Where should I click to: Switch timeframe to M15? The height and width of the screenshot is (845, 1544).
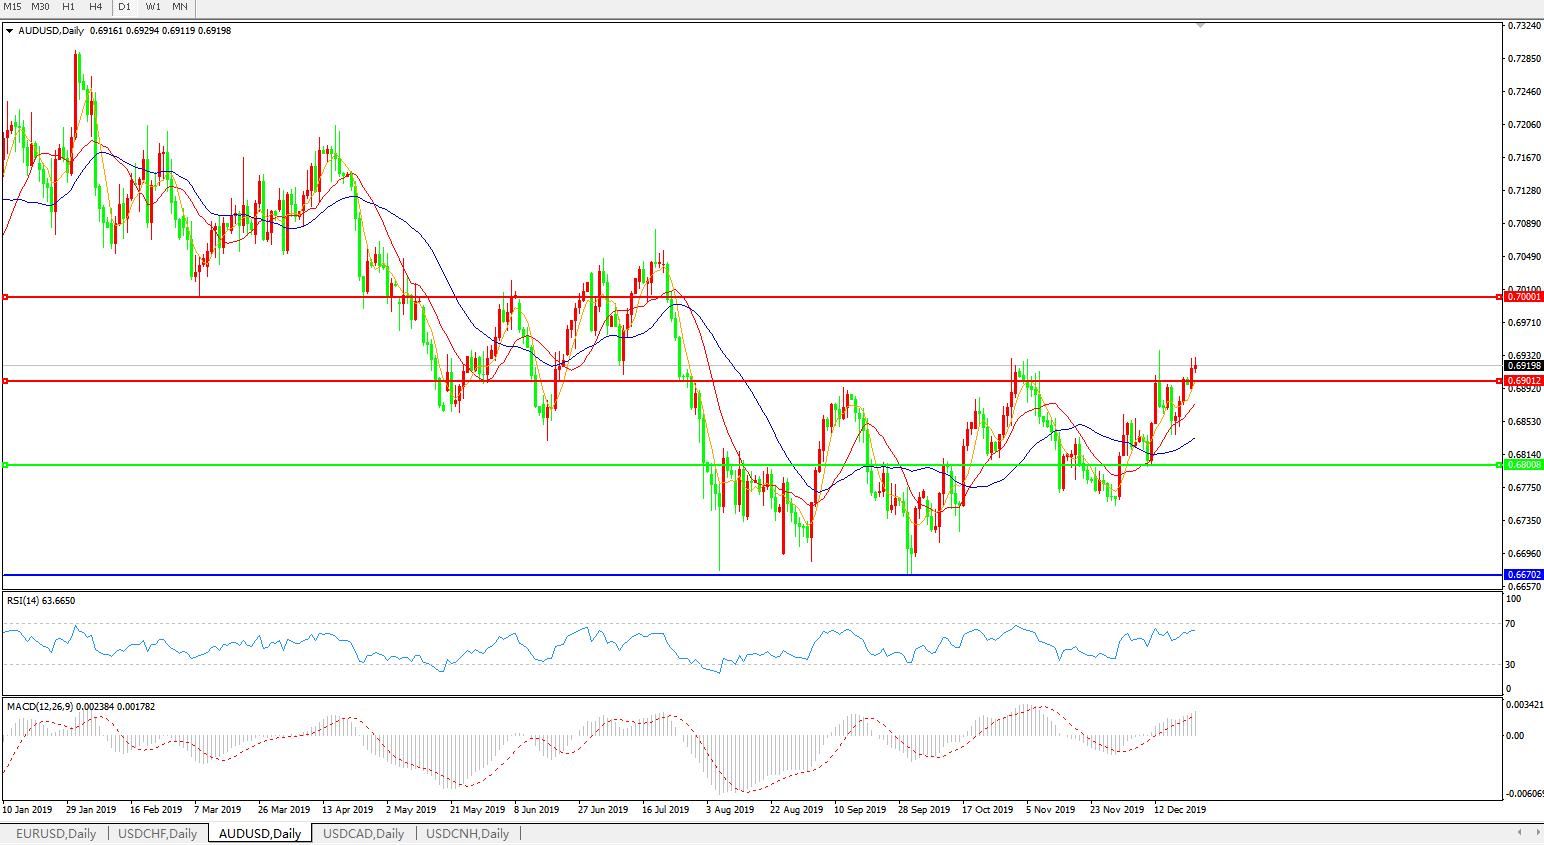[12, 7]
